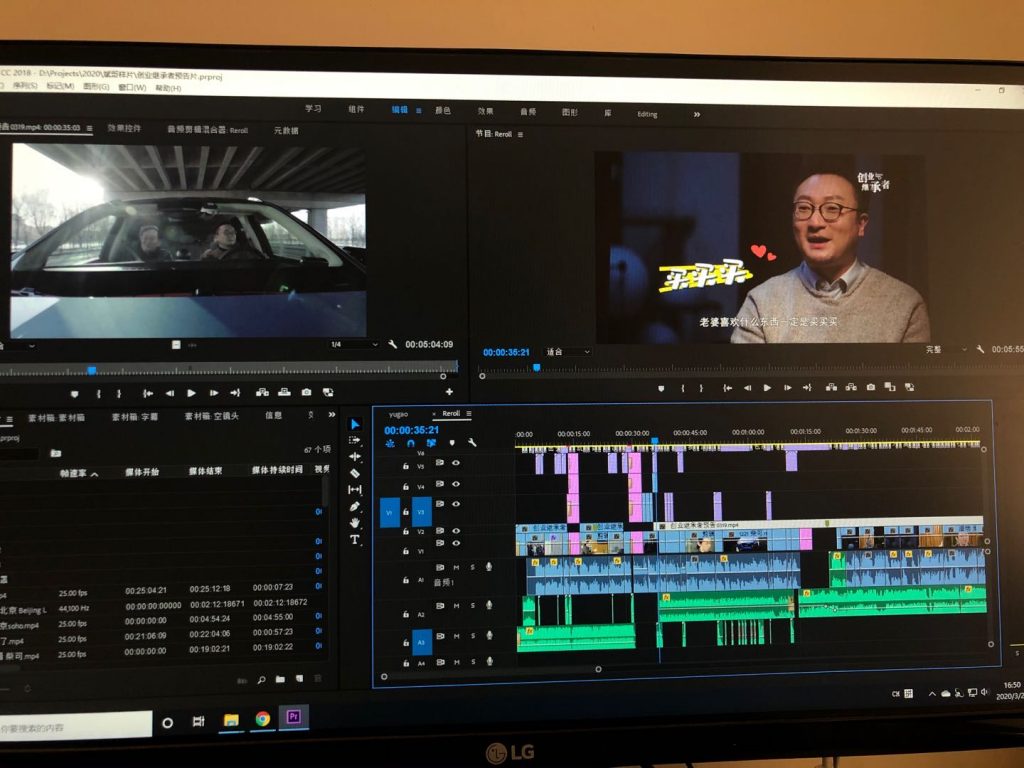Go to Out point in Program monitor
Viewport: 1024px width, 768px height.
click(x=807, y=388)
